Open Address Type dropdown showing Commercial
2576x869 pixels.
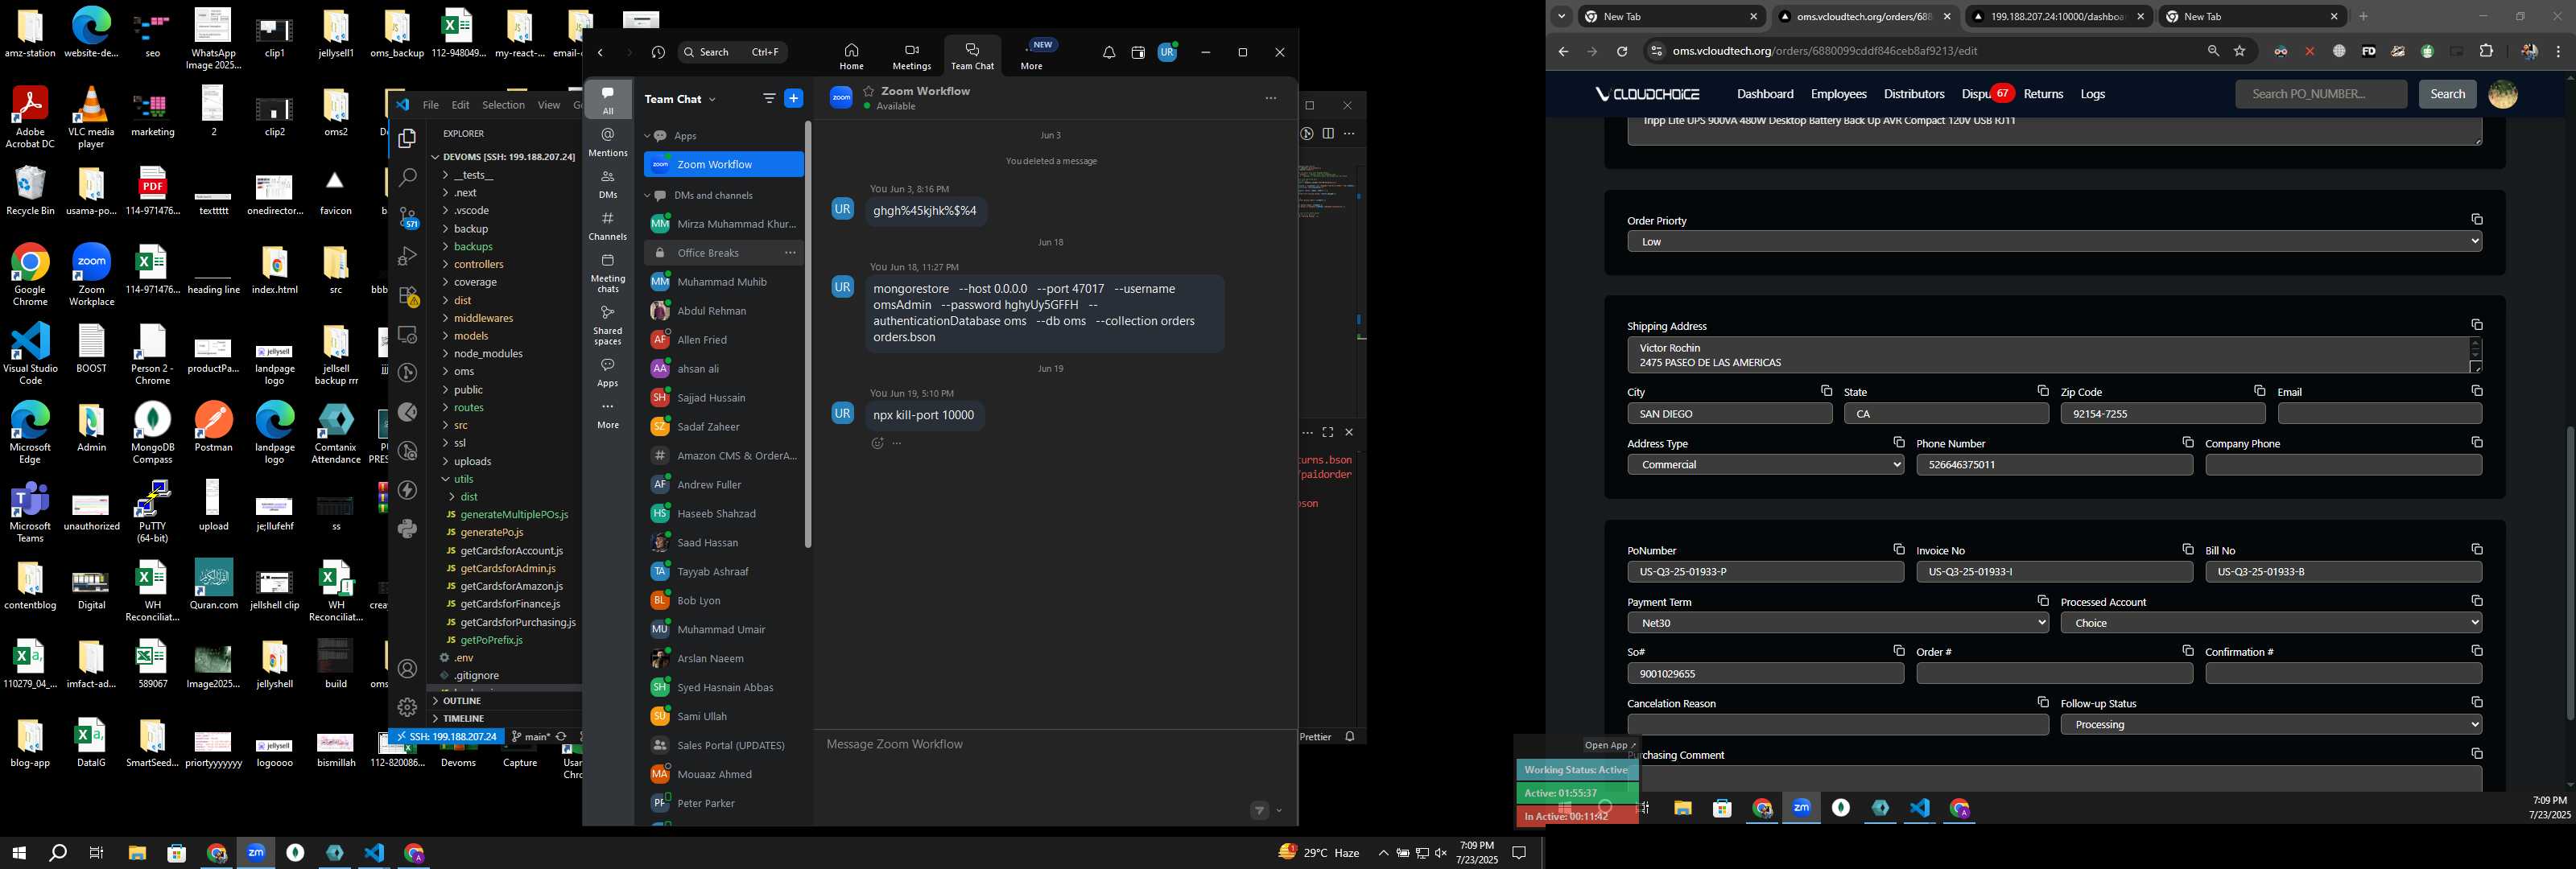click(1765, 465)
